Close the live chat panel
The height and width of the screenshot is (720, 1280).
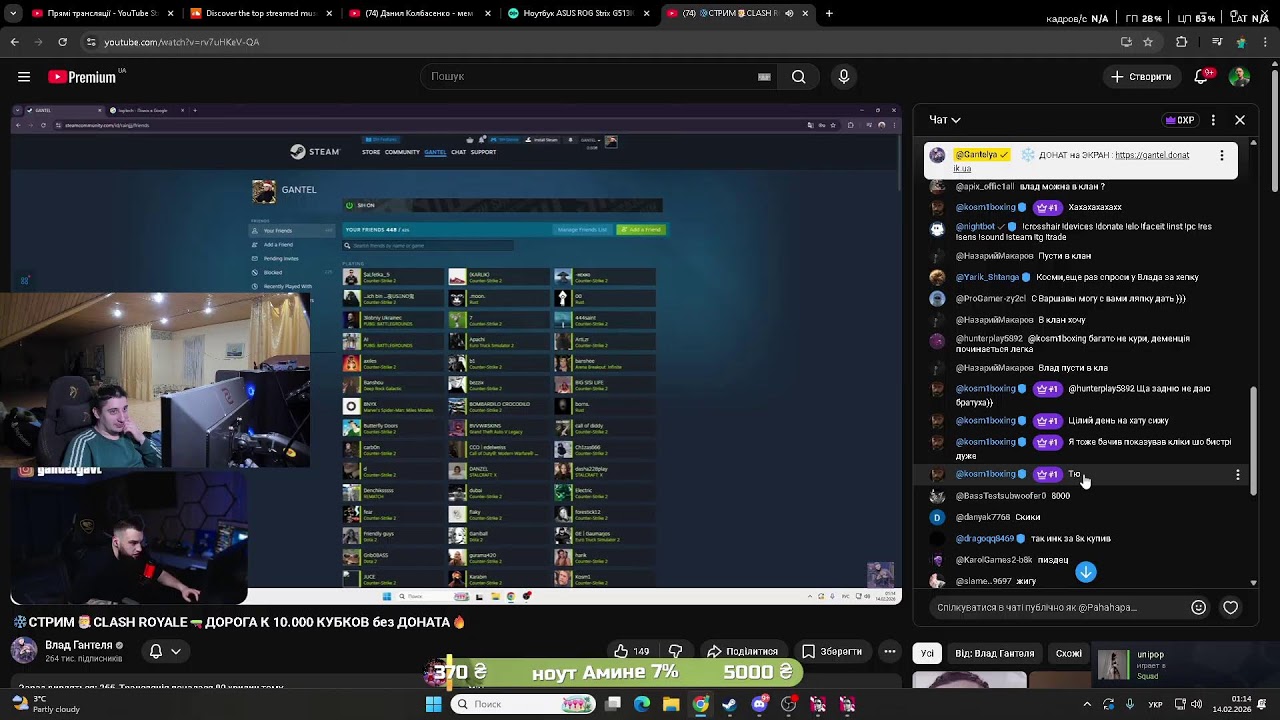pos(1240,120)
